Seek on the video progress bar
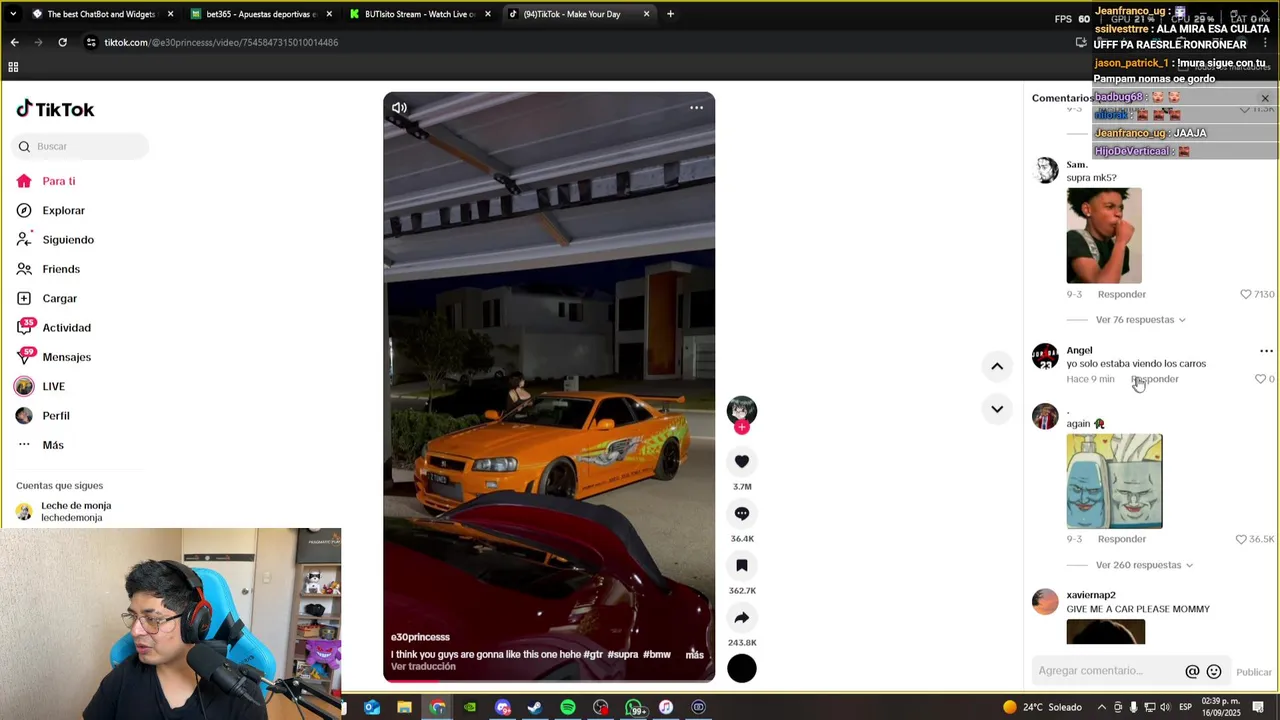Image resolution: width=1280 pixels, height=720 pixels. pos(549,681)
